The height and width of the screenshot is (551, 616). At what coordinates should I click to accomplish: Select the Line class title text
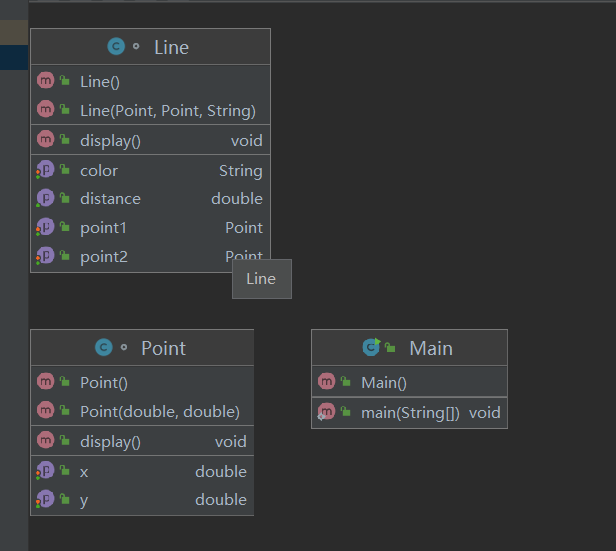click(x=171, y=47)
